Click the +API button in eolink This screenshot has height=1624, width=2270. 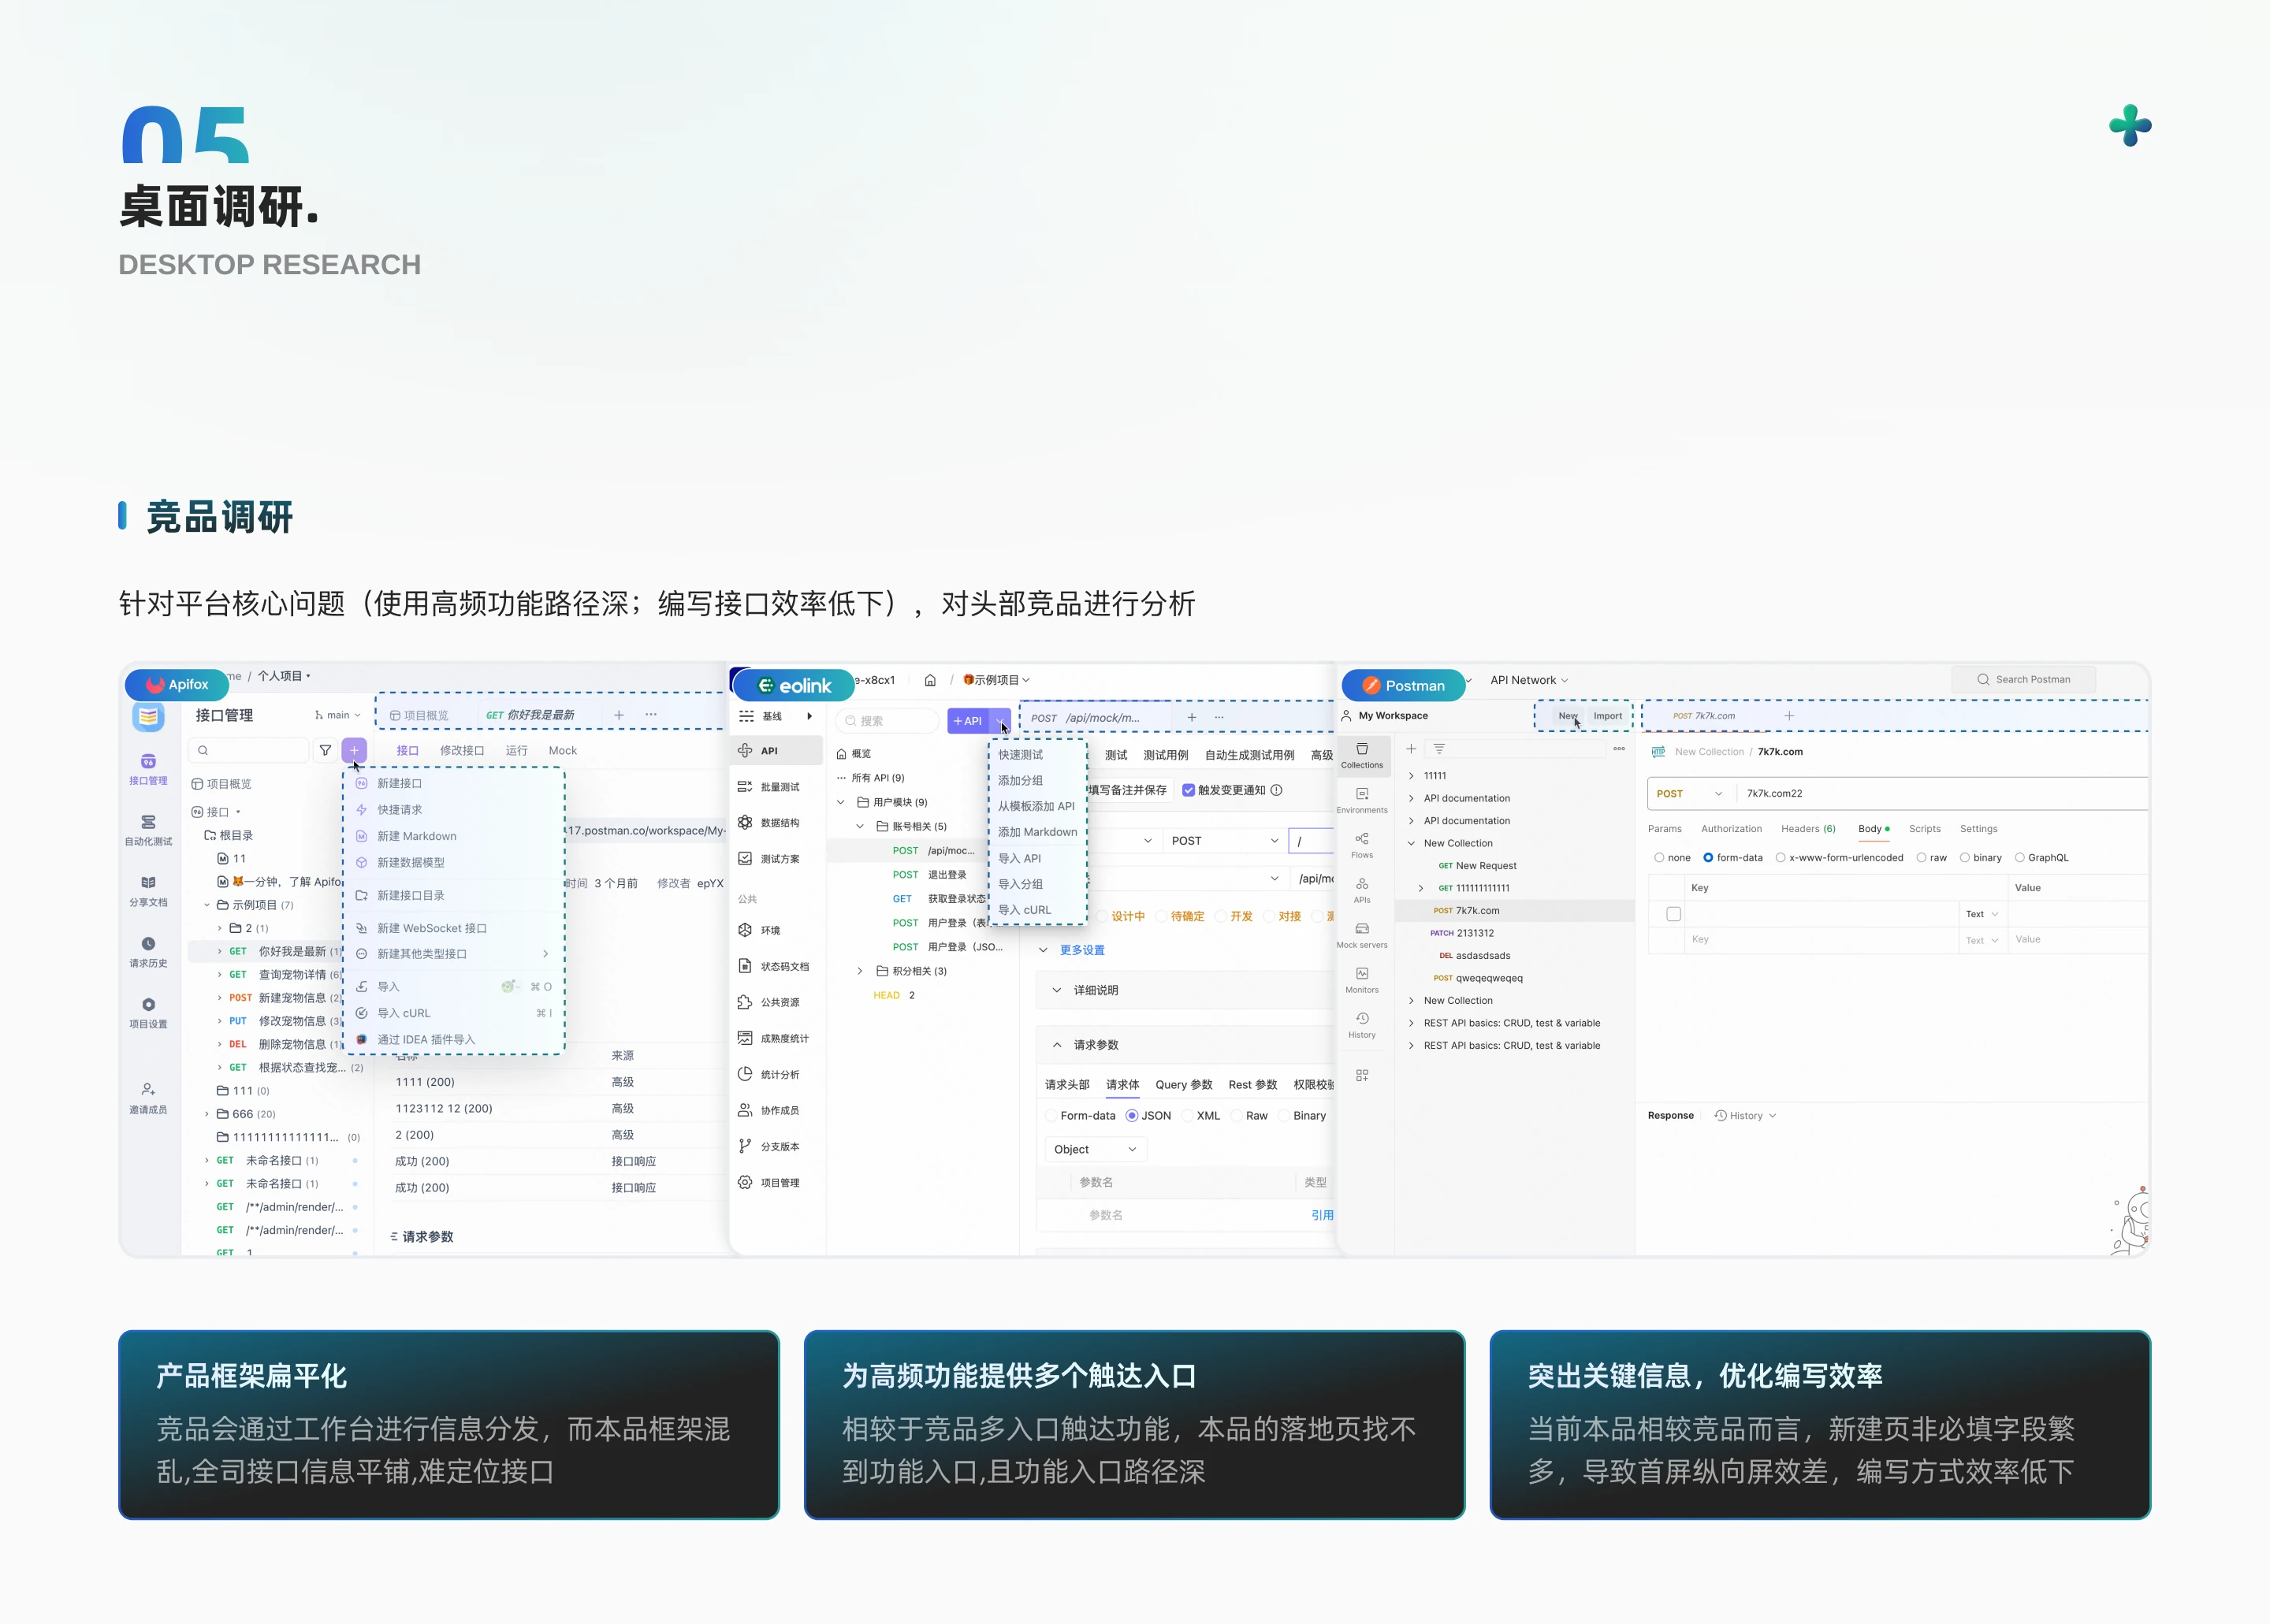967,721
